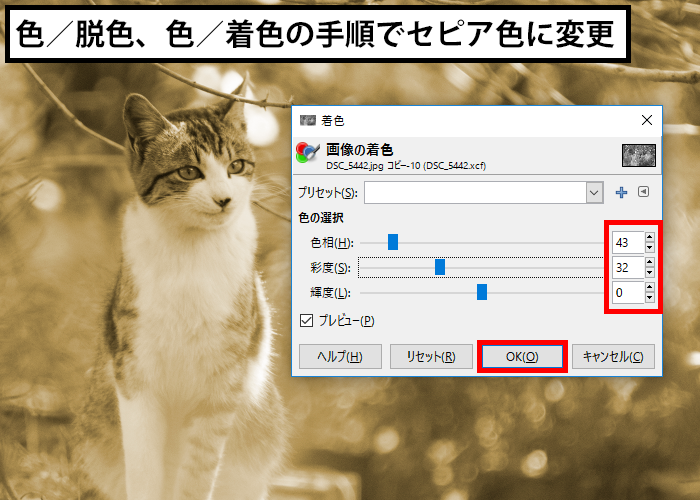Click the small window icon in title bar
Viewport: 700px width, 500px height.
click(308, 120)
